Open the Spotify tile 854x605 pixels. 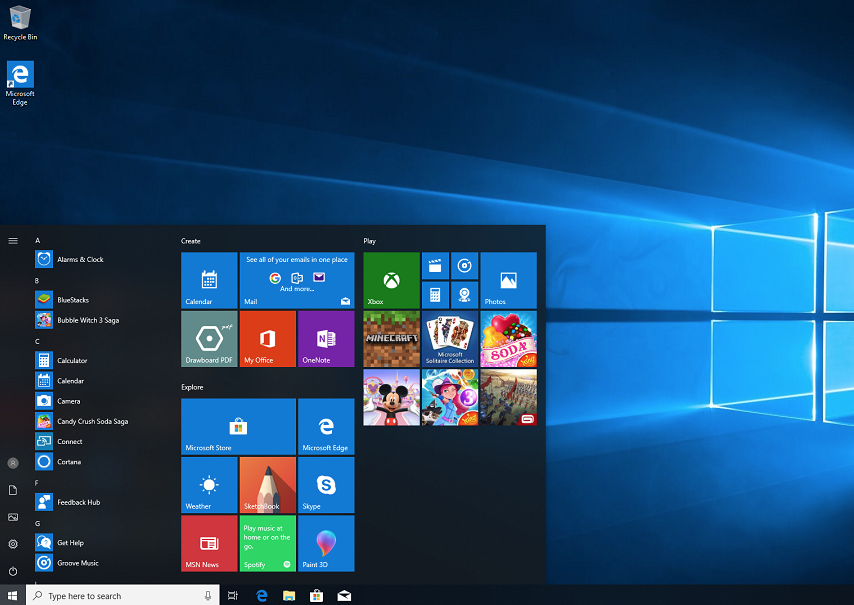pyautogui.click(x=267, y=543)
